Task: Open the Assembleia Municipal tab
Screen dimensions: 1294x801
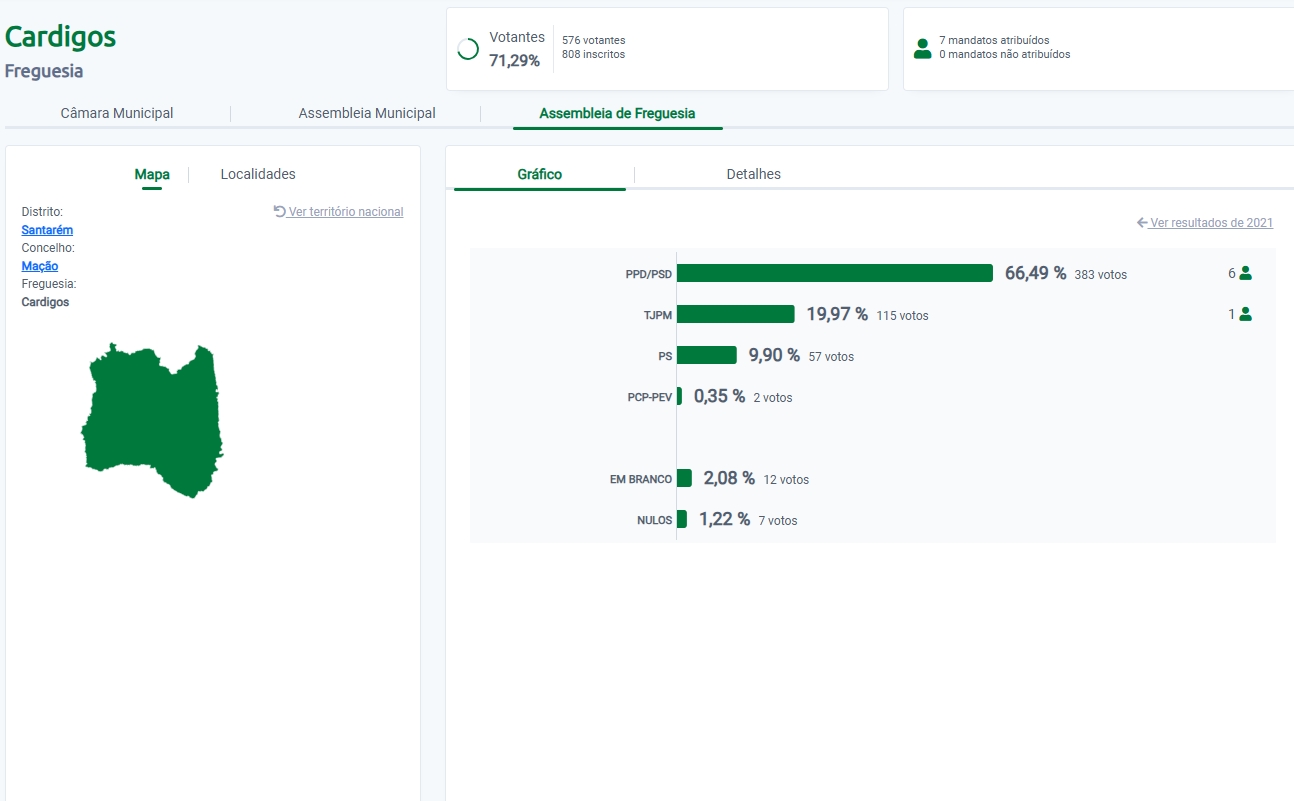Action: point(367,114)
